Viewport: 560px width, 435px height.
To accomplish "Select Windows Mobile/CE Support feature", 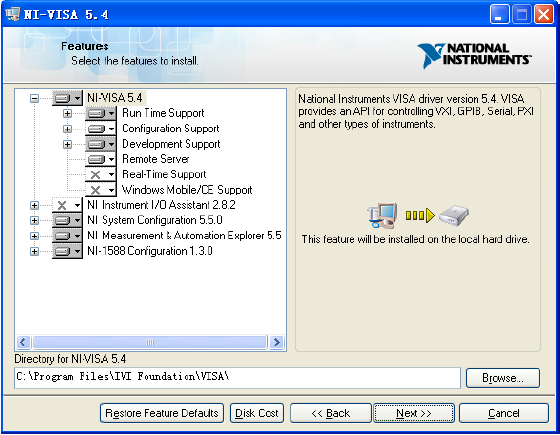I will 187,190.
